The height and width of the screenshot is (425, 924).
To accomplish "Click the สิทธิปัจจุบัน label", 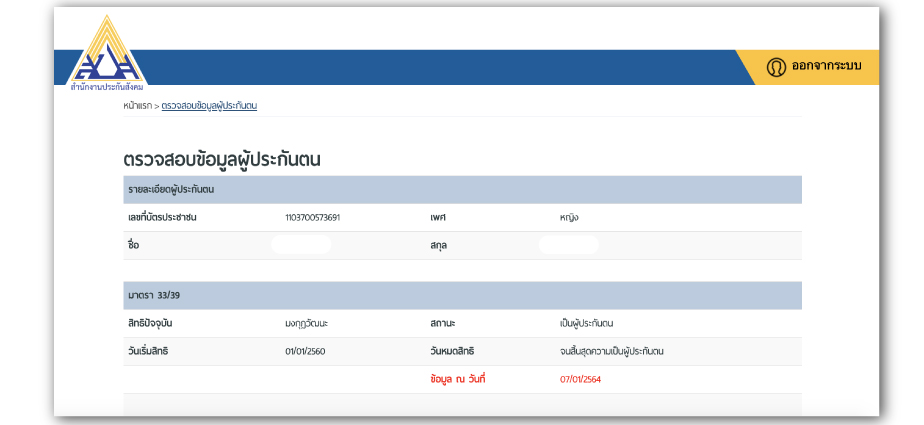I will pyautogui.click(x=151, y=324).
